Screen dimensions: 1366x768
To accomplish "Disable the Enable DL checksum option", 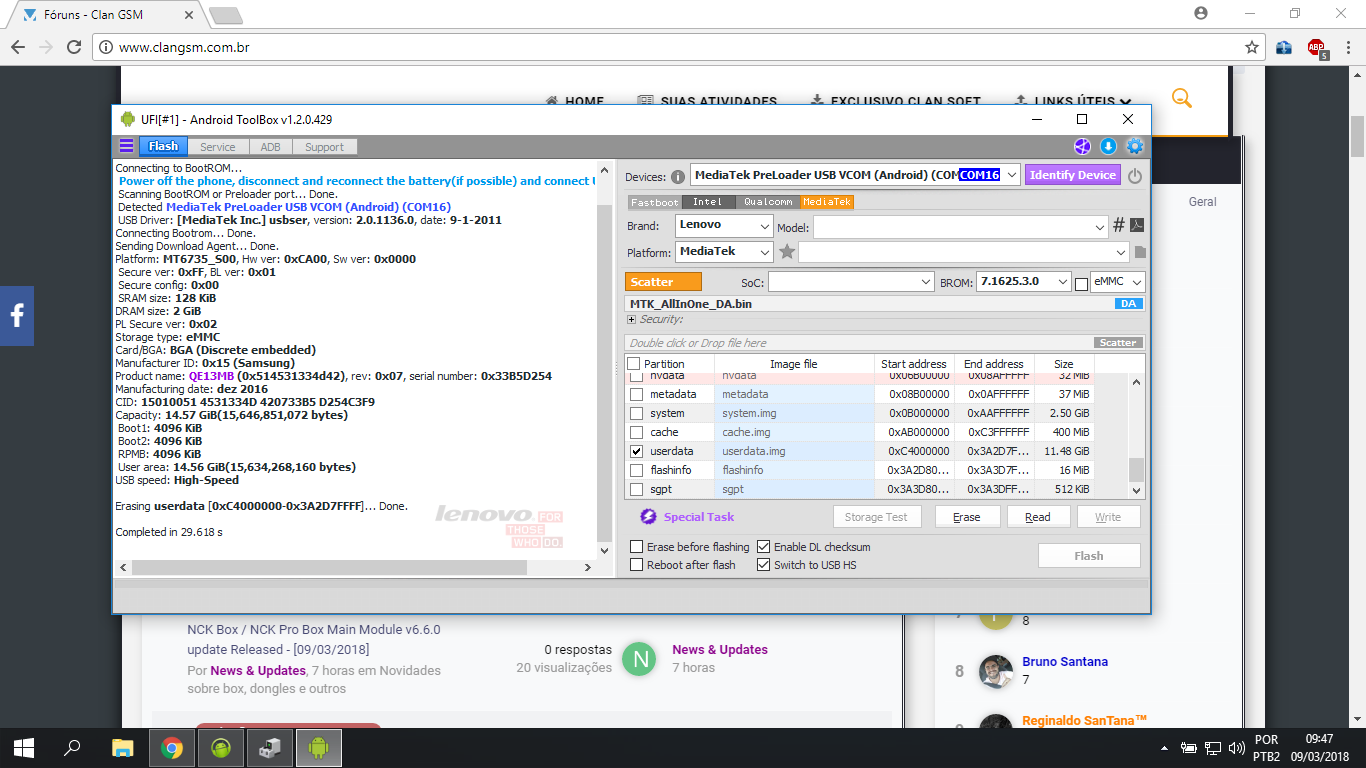I will [x=764, y=547].
